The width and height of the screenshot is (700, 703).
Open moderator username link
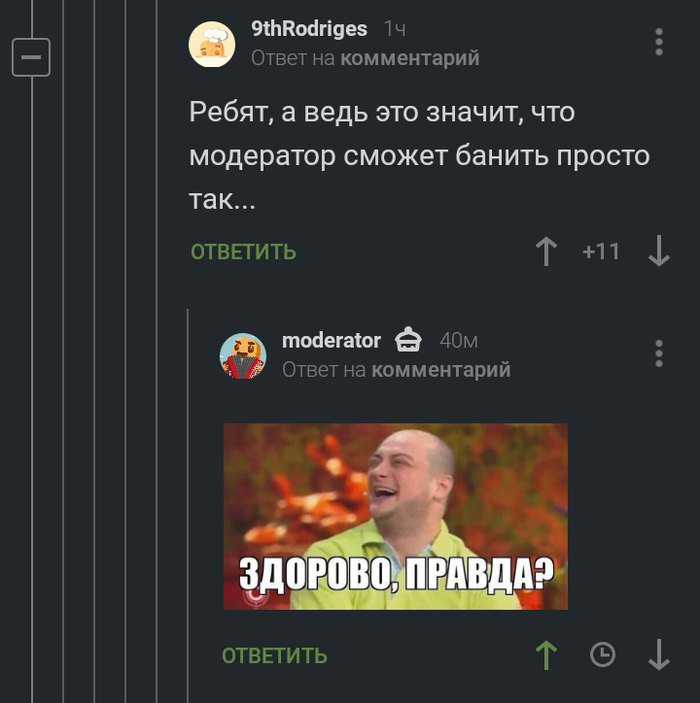point(331,341)
